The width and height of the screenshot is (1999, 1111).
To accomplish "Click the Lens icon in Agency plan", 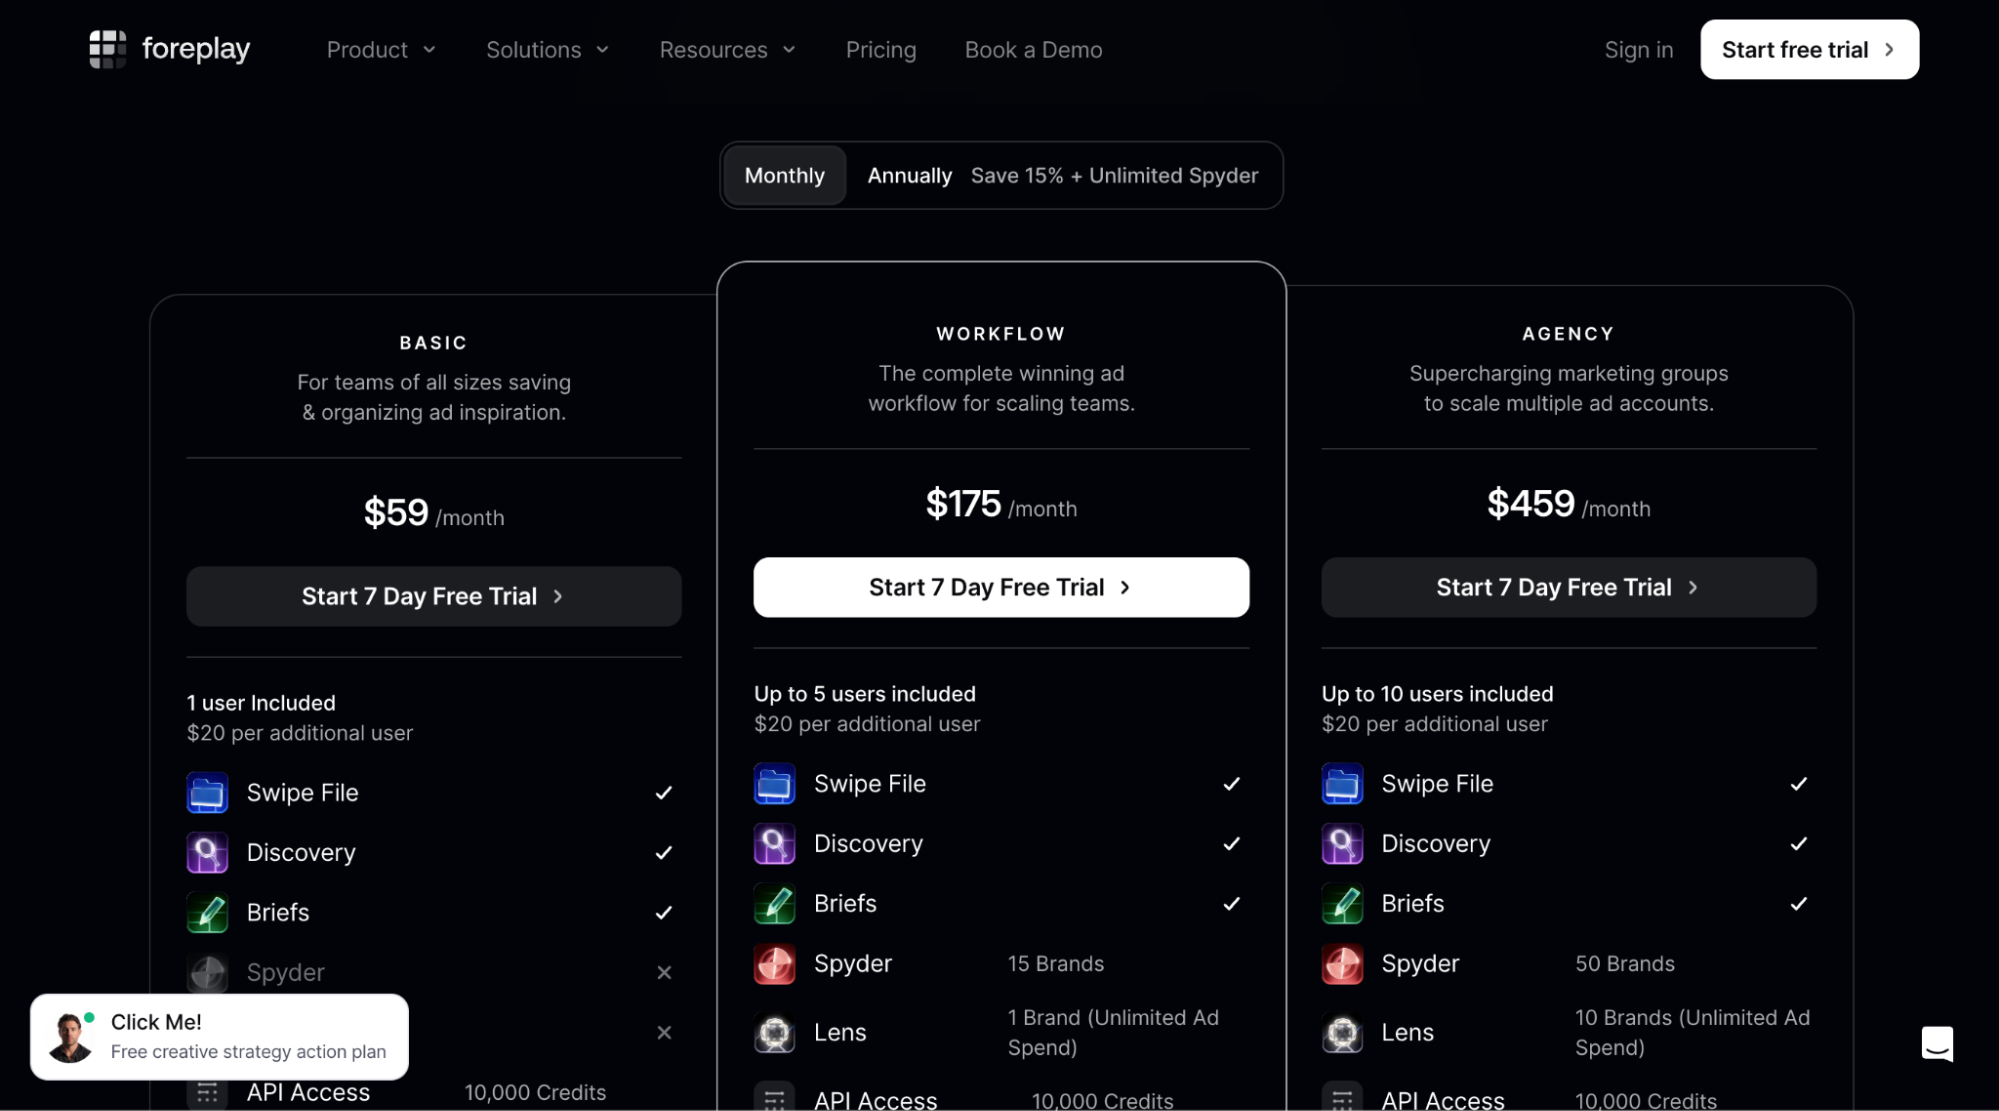I will pos(1342,1033).
